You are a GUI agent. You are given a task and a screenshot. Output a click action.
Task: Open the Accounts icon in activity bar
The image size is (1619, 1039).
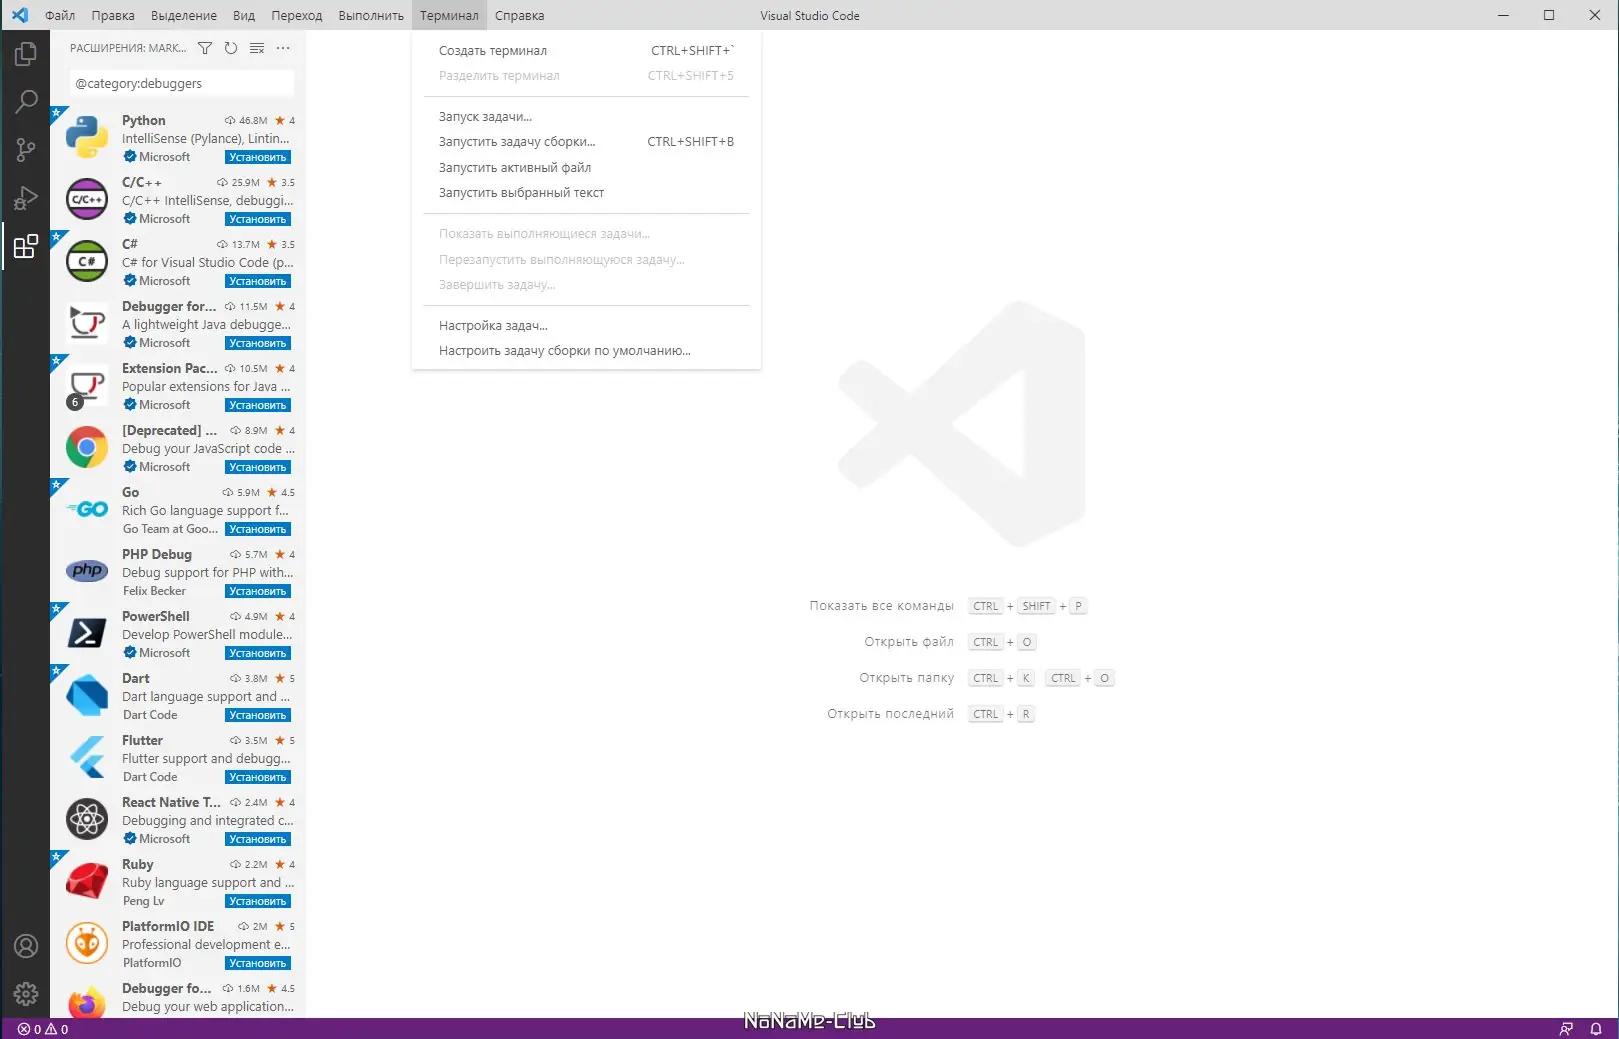[26, 946]
